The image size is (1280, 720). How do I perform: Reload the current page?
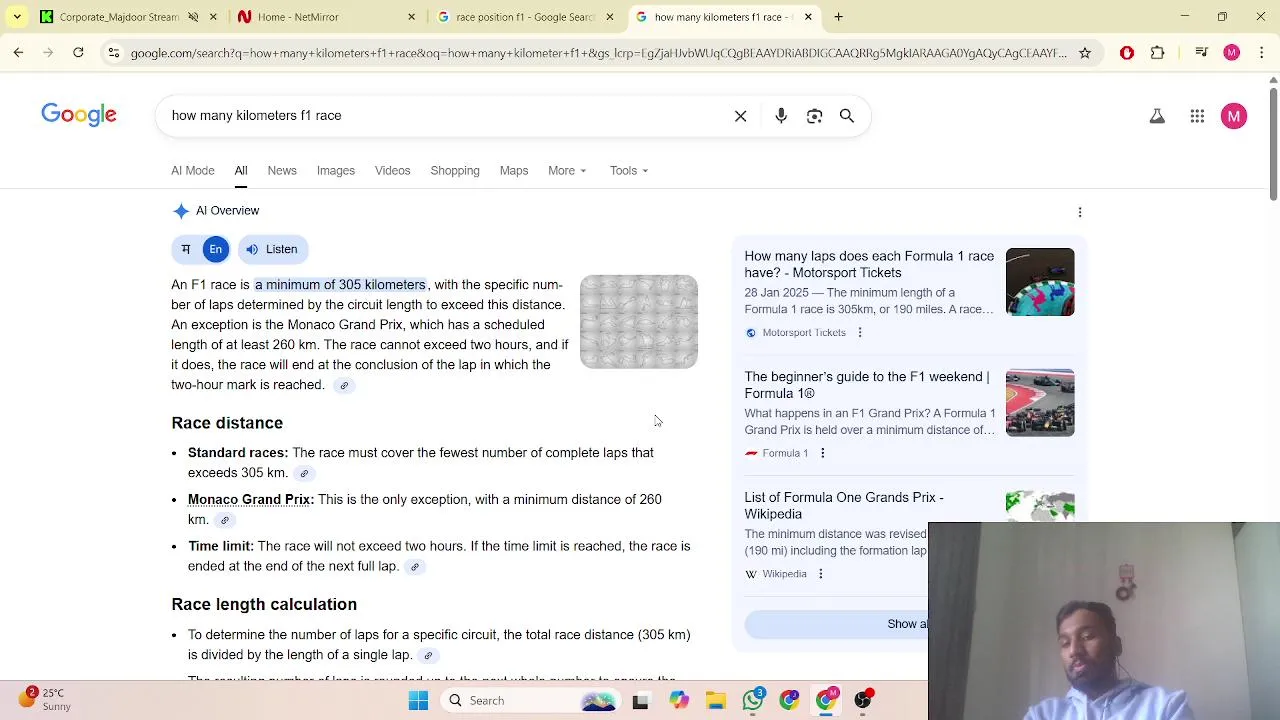pos(78,52)
